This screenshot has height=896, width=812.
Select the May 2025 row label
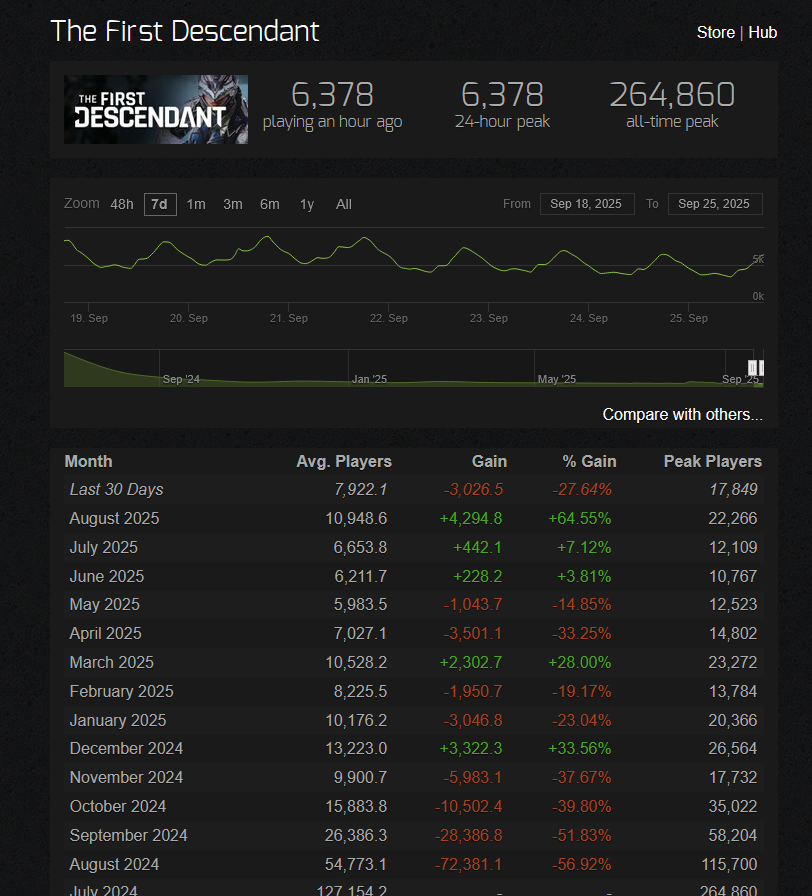[105, 605]
